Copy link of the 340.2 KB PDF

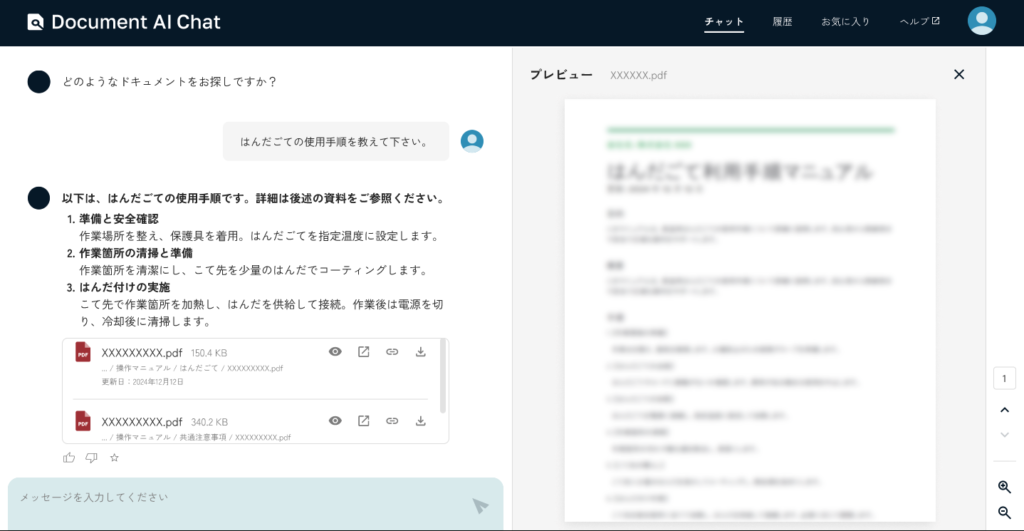pos(392,421)
